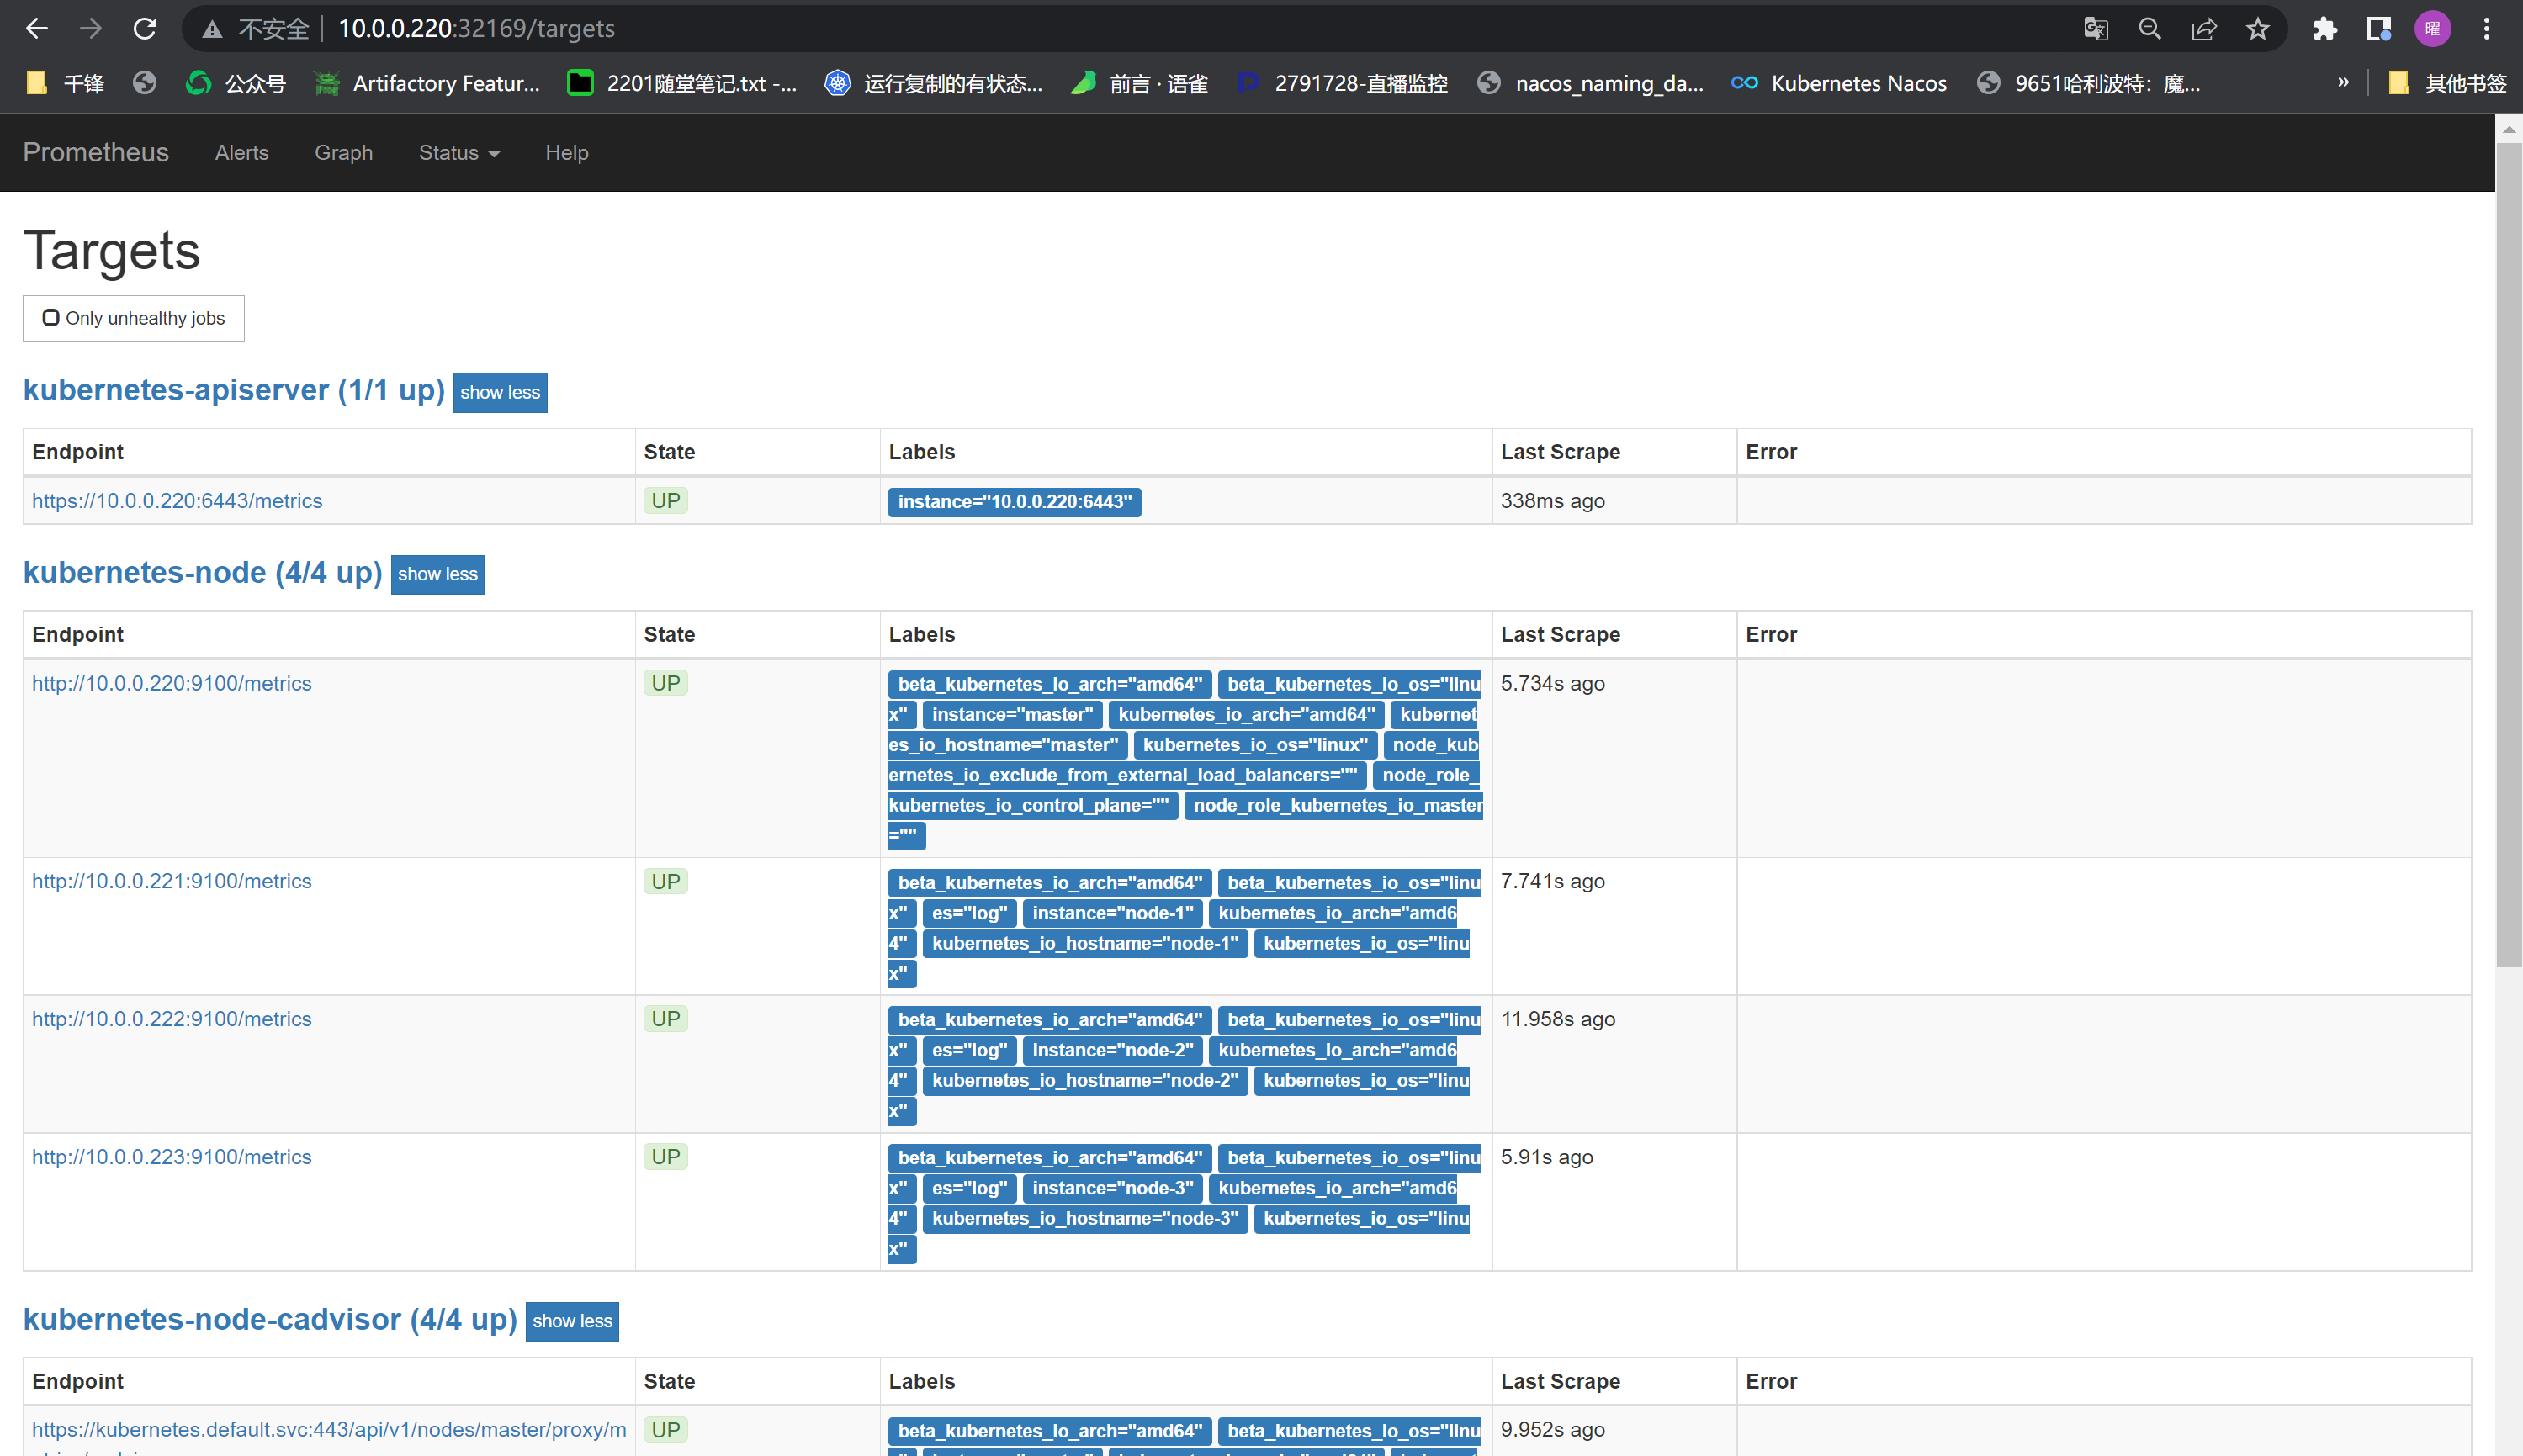Viewport: 2523px width, 1456px height.
Task: Click the UP state for 10.0.0.222:9100
Action: [665, 1019]
